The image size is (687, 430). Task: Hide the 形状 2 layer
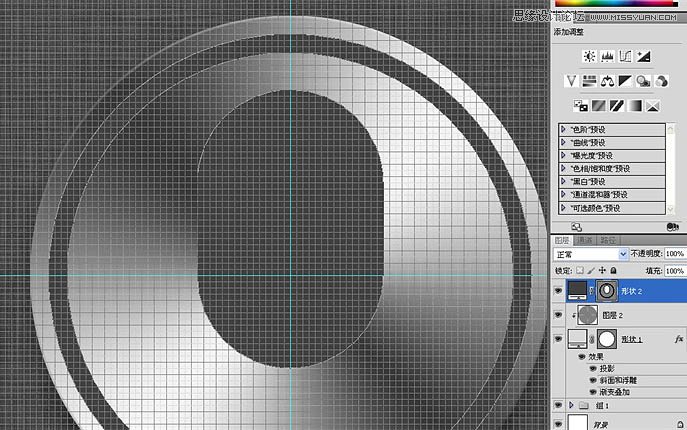pos(558,291)
